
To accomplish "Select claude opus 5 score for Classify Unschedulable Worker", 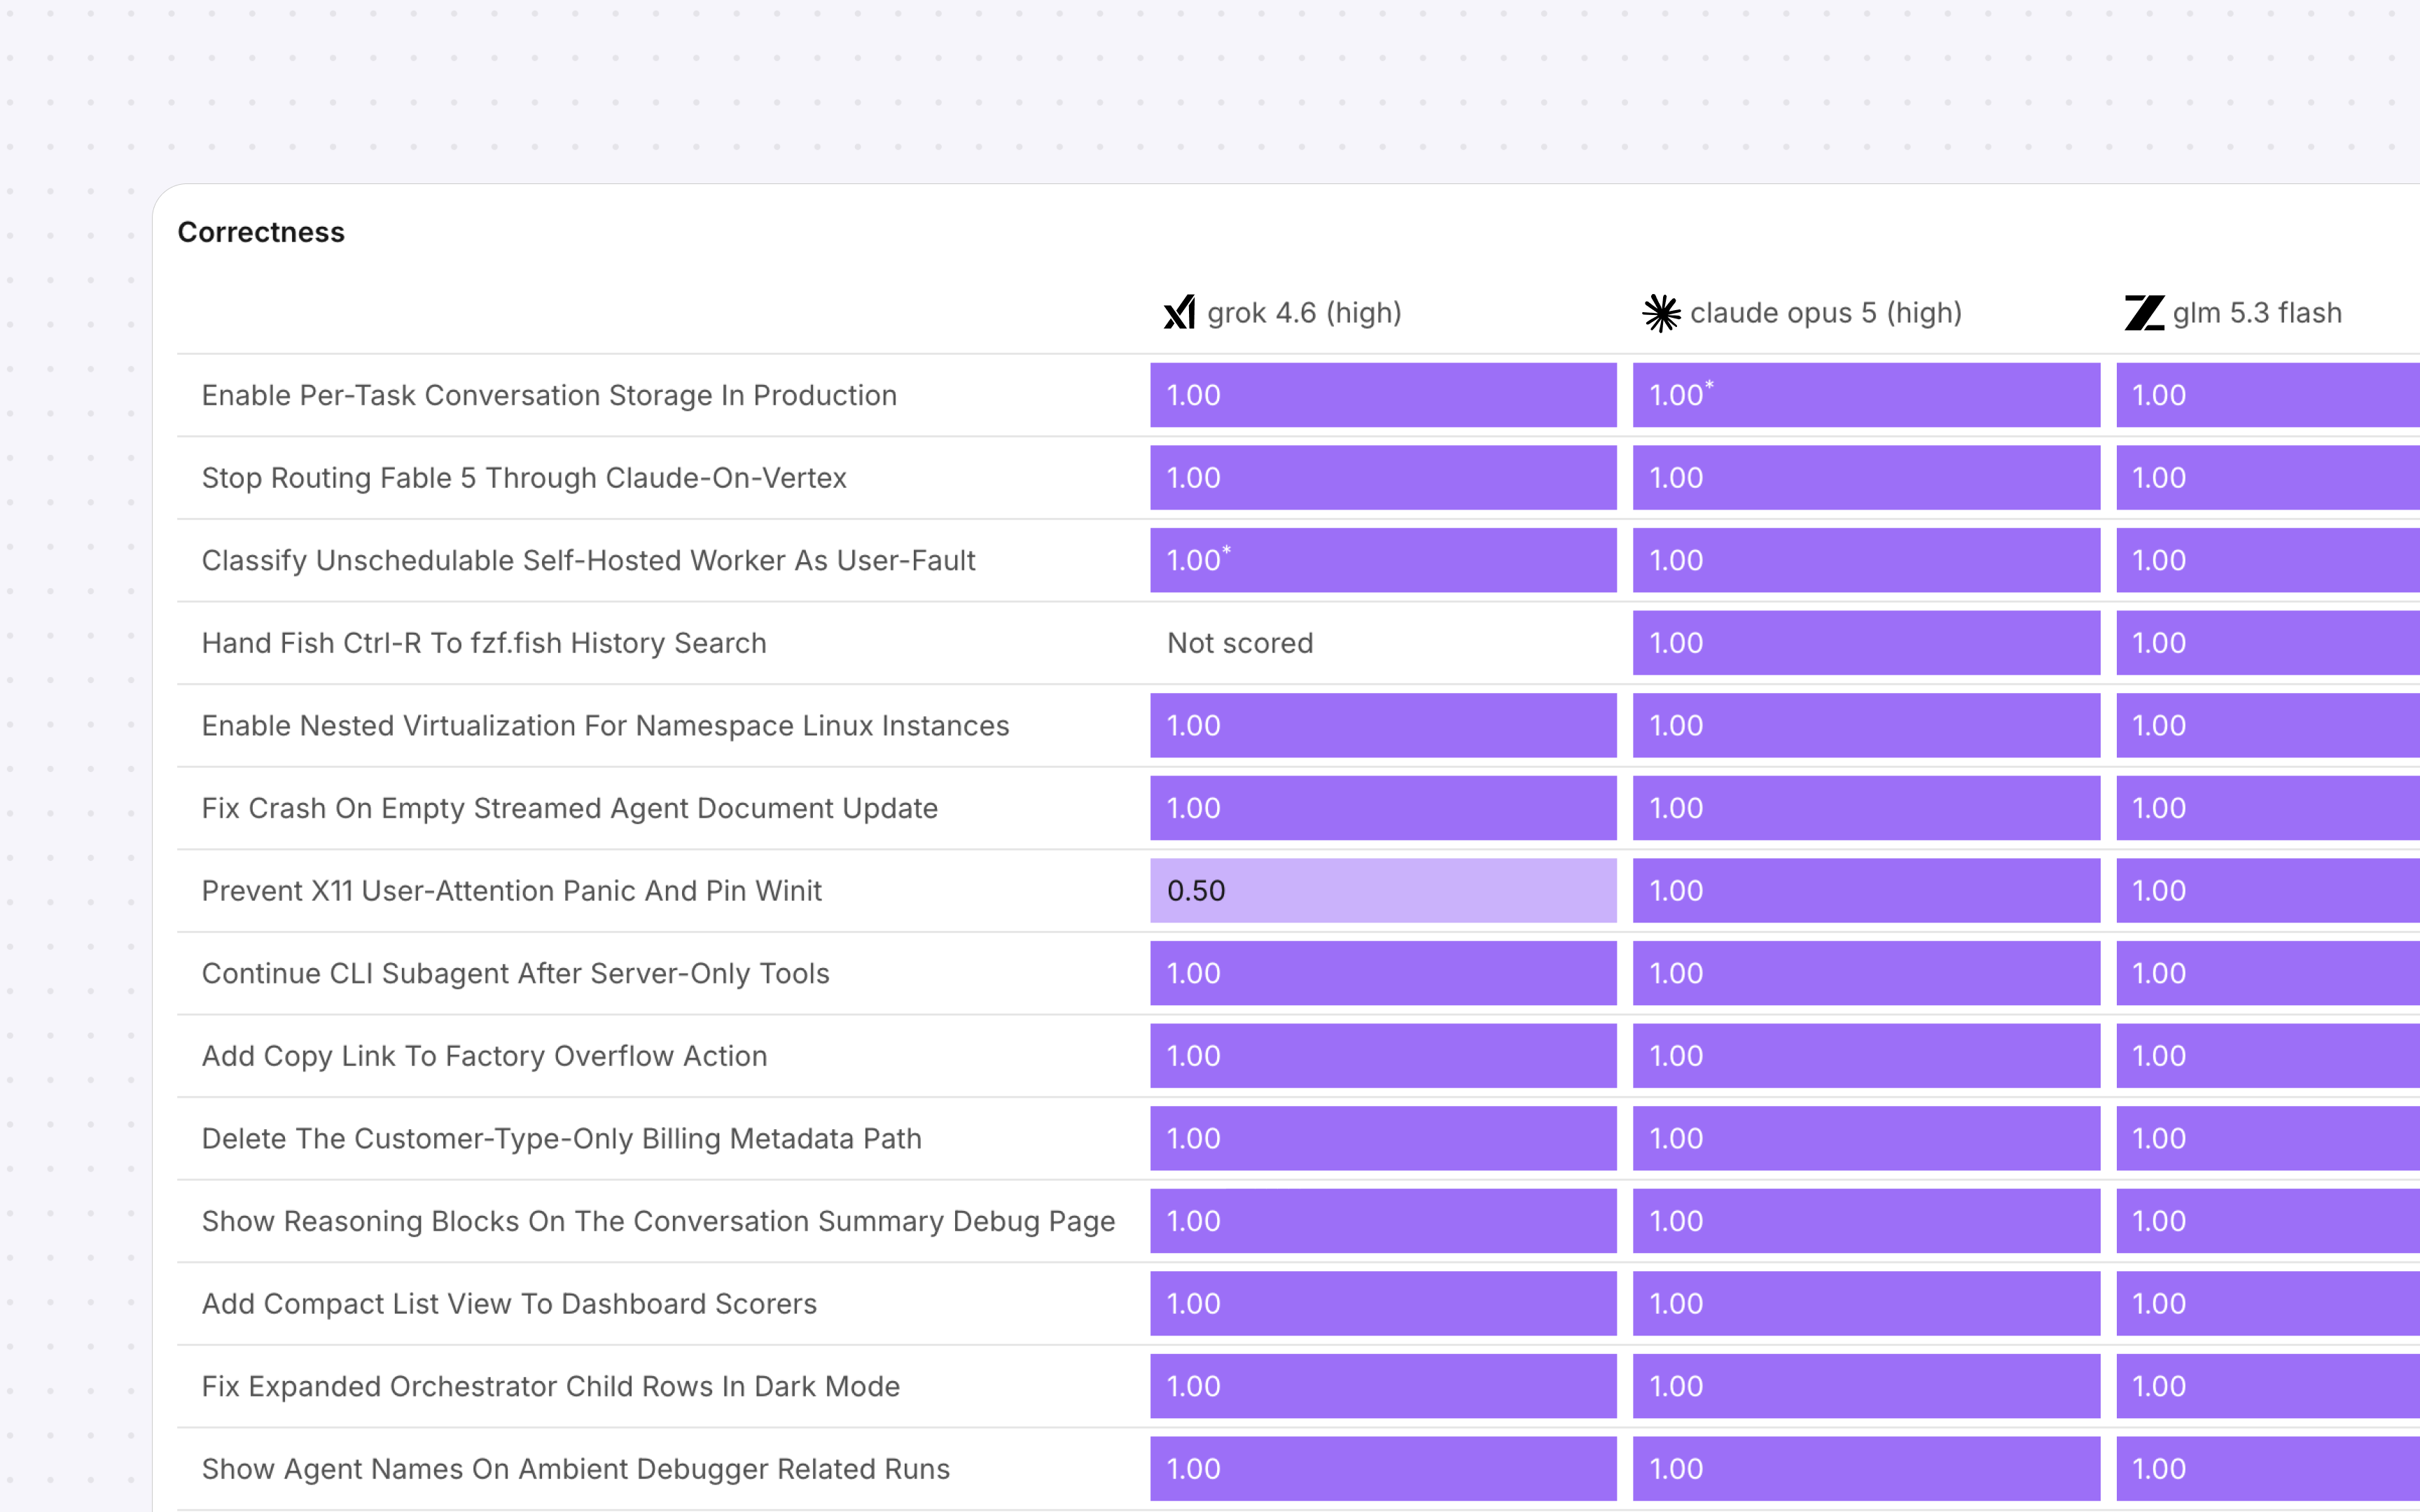I will click(1866, 560).
